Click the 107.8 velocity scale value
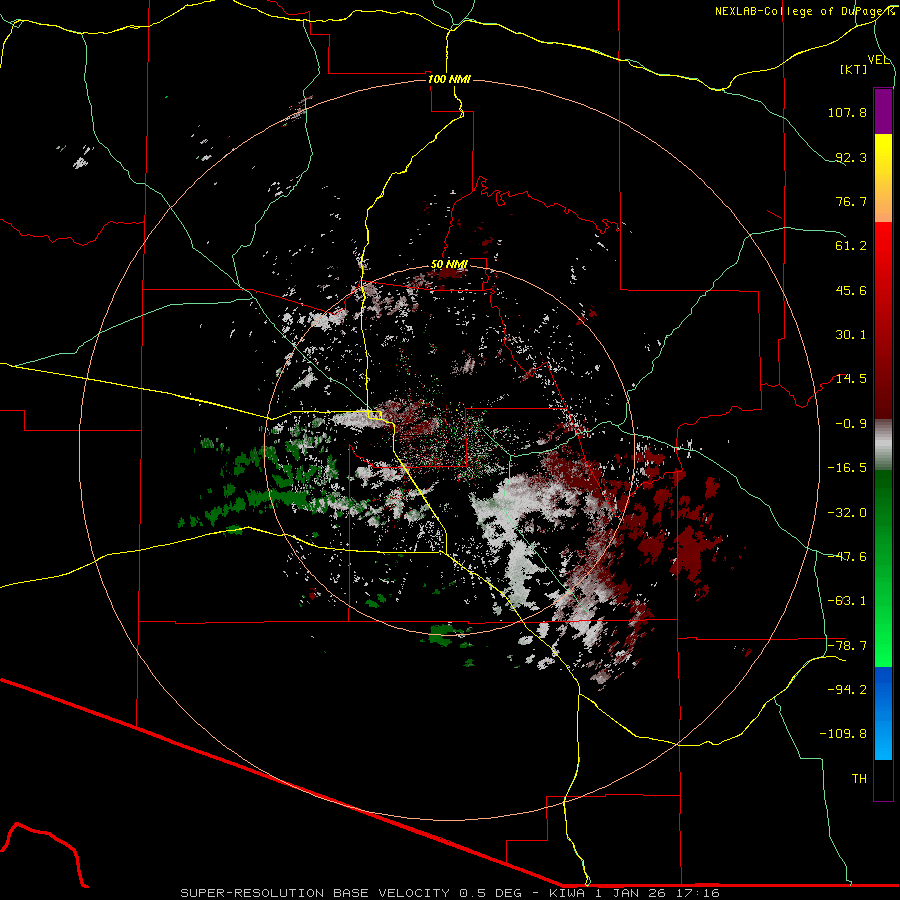The width and height of the screenshot is (900, 900). 847,112
